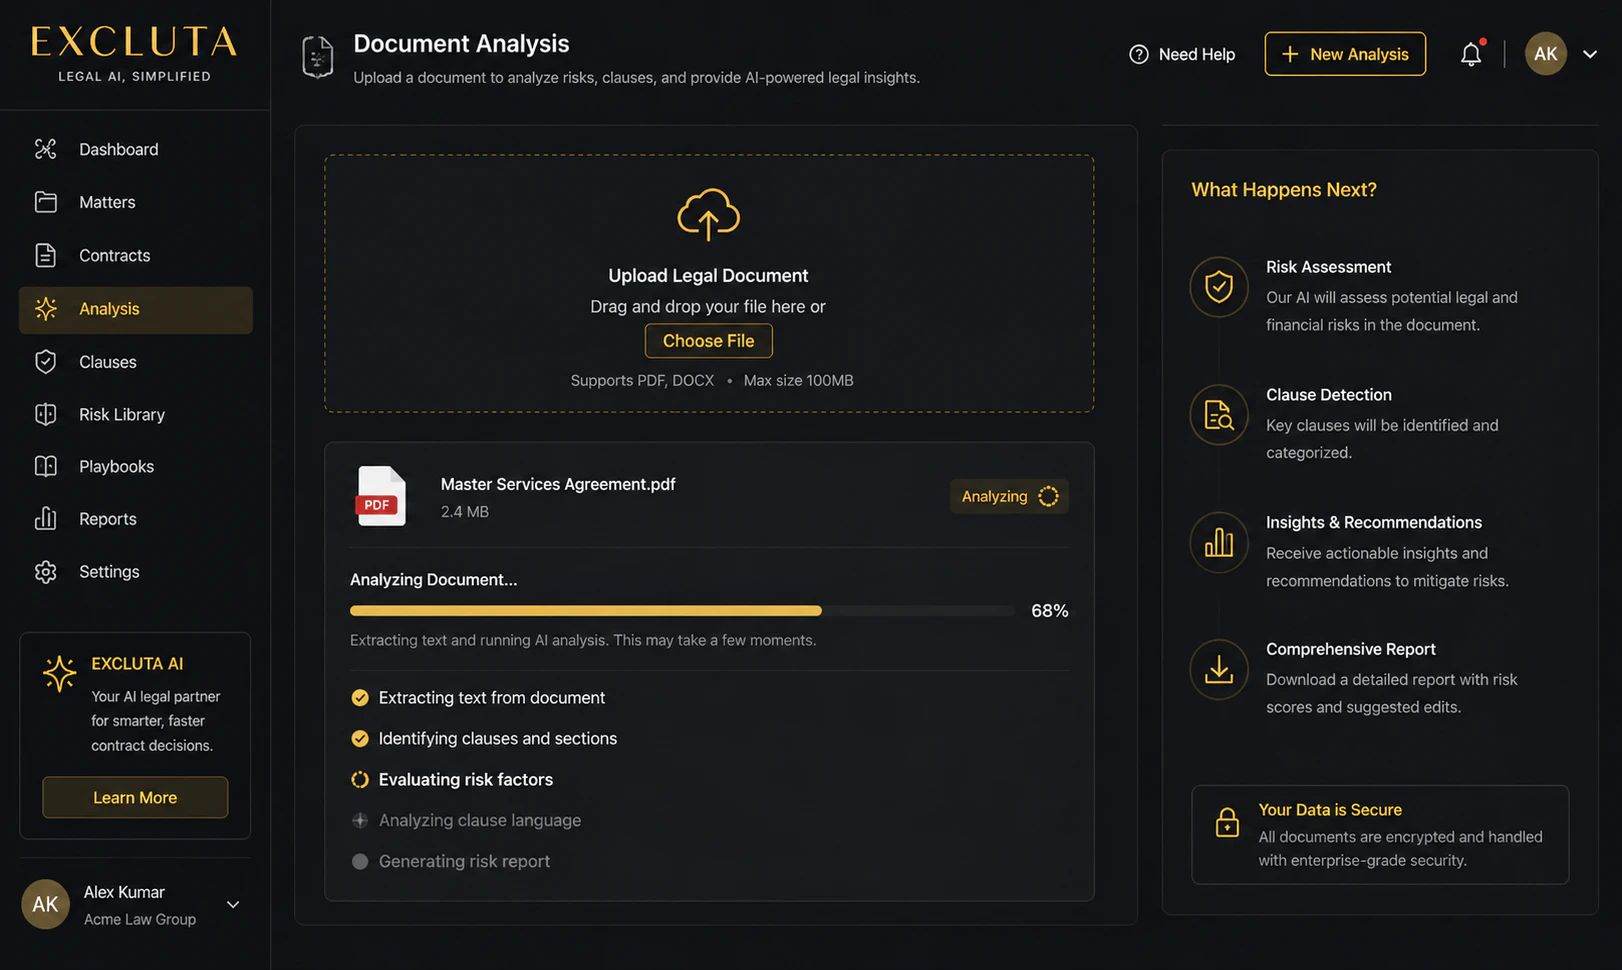The height and width of the screenshot is (970, 1622).
Task: Click the Clauses shield icon
Action: click(x=45, y=362)
